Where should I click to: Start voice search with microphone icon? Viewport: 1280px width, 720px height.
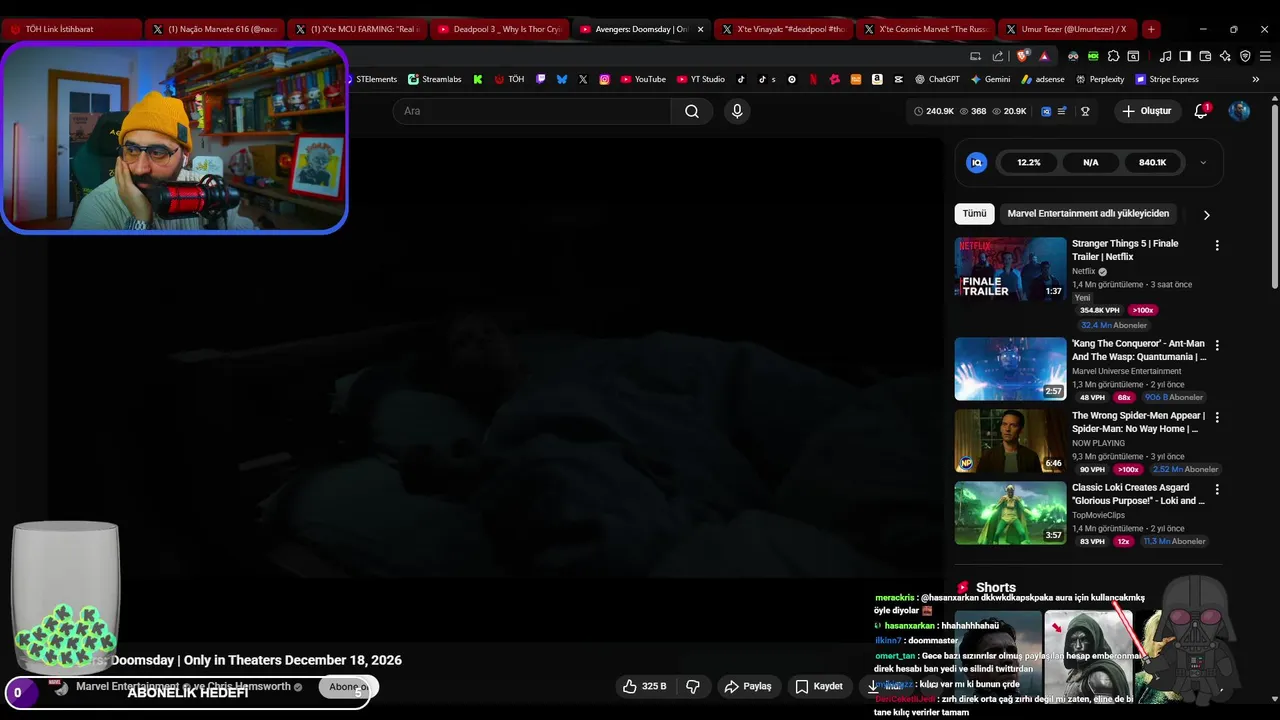[x=737, y=111]
